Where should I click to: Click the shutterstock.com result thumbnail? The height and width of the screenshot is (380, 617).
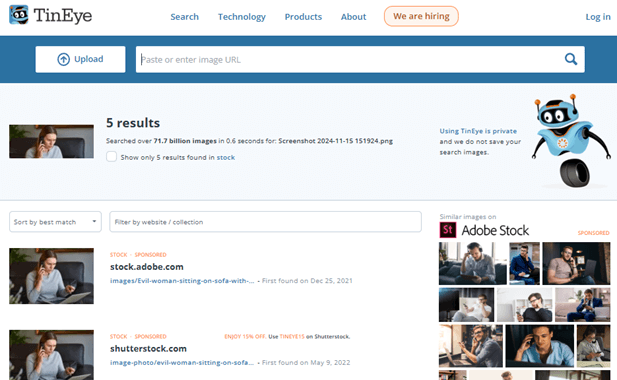[x=52, y=355]
